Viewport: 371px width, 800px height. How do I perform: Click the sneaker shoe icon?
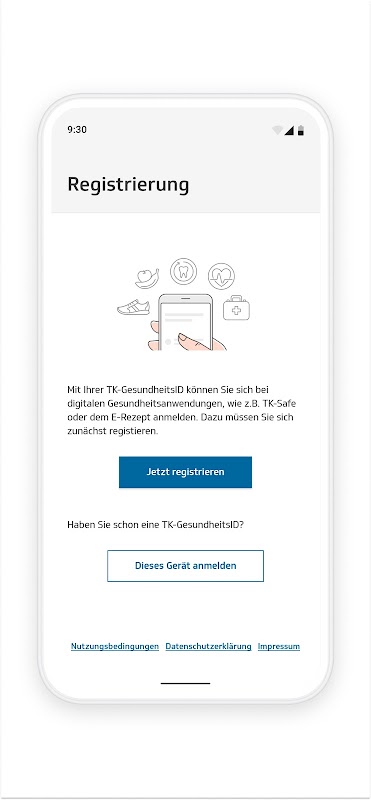pyautogui.click(x=134, y=307)
